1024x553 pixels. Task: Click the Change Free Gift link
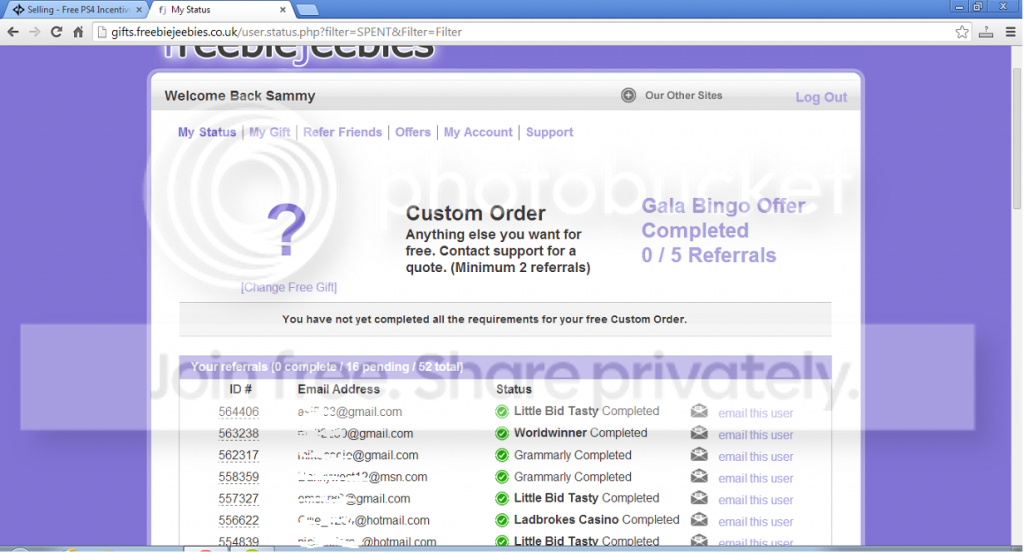coord(289,287)
